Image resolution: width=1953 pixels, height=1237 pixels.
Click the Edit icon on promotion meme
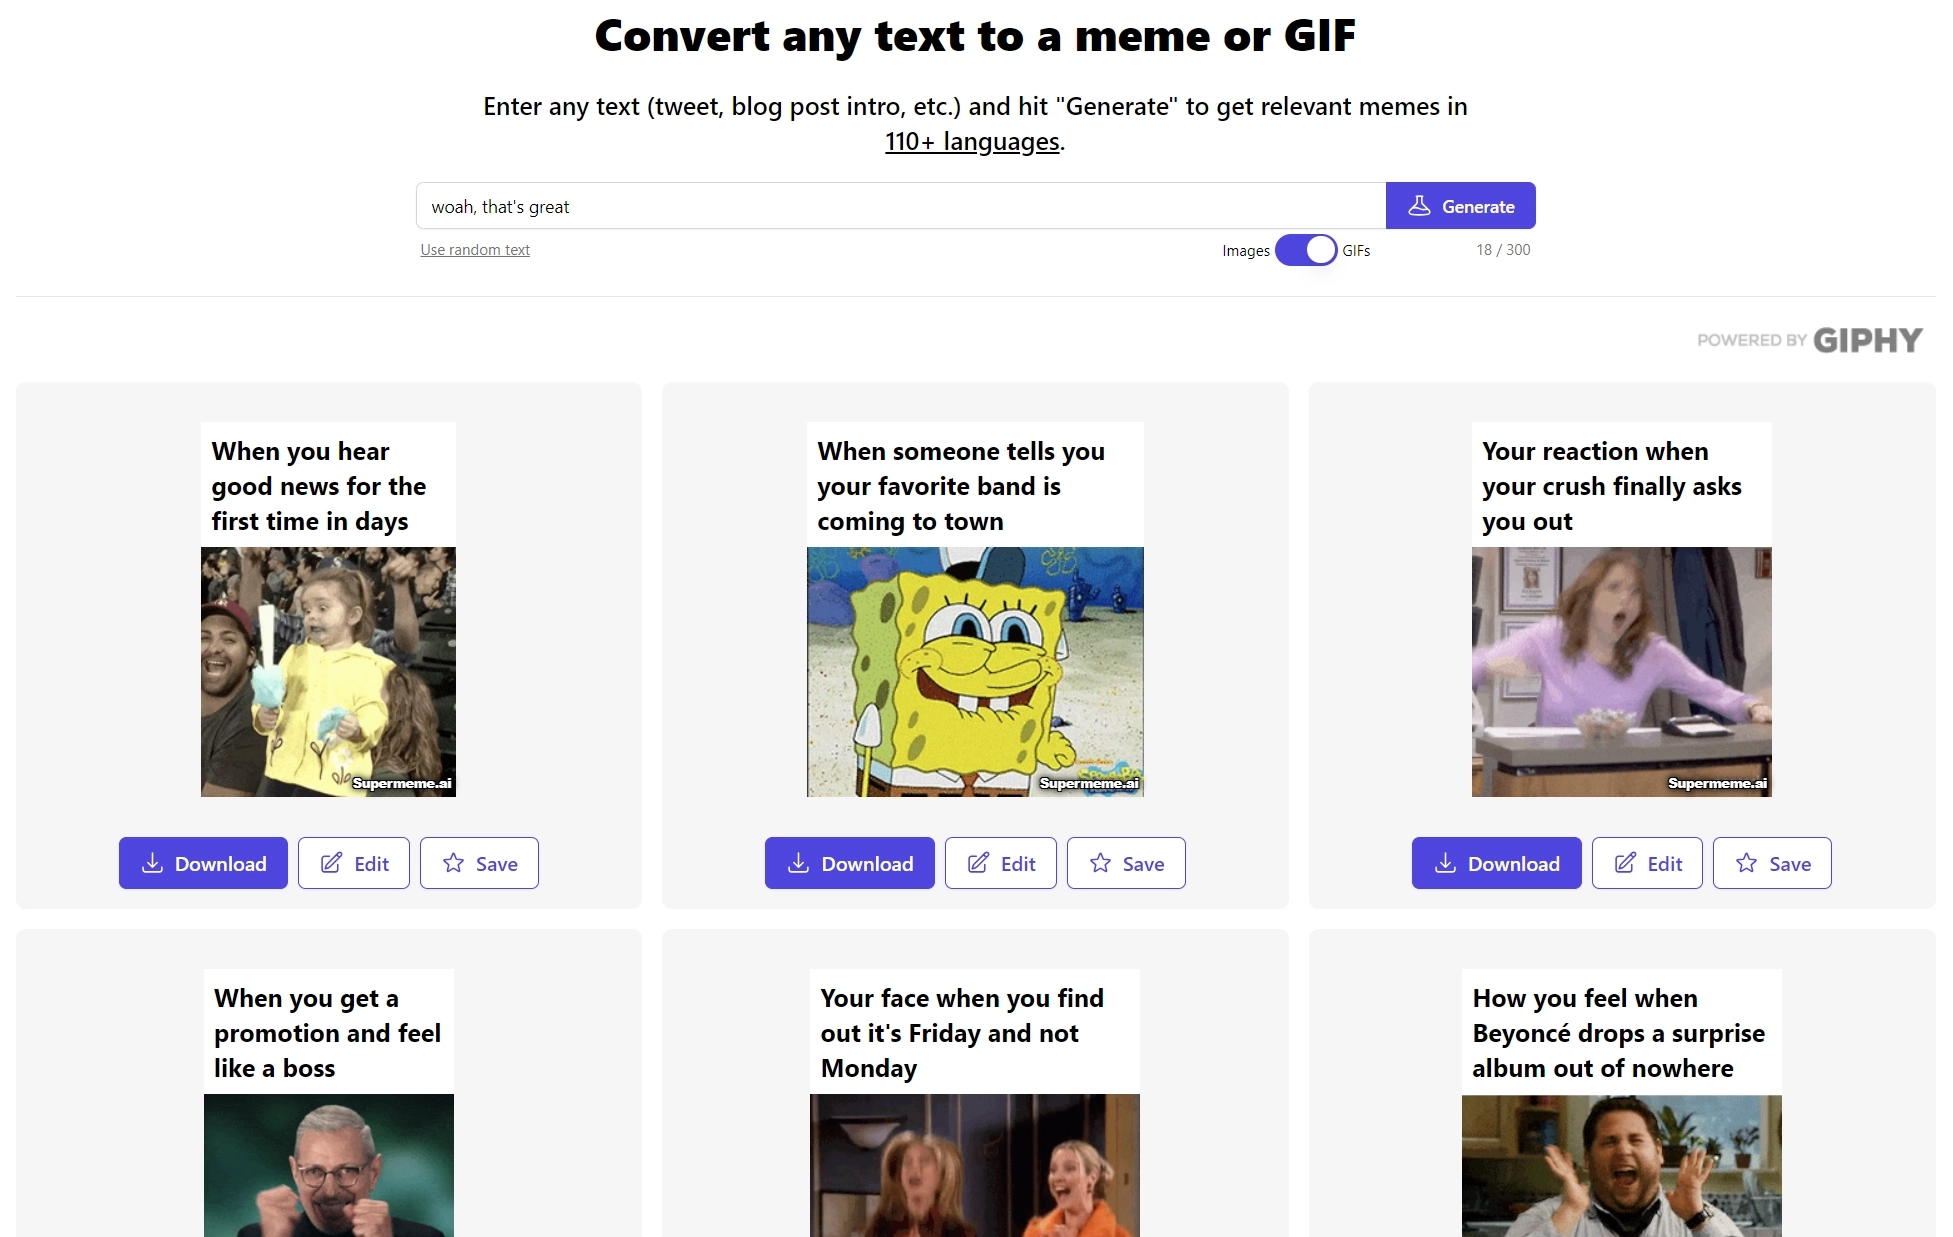click(353, 861)
